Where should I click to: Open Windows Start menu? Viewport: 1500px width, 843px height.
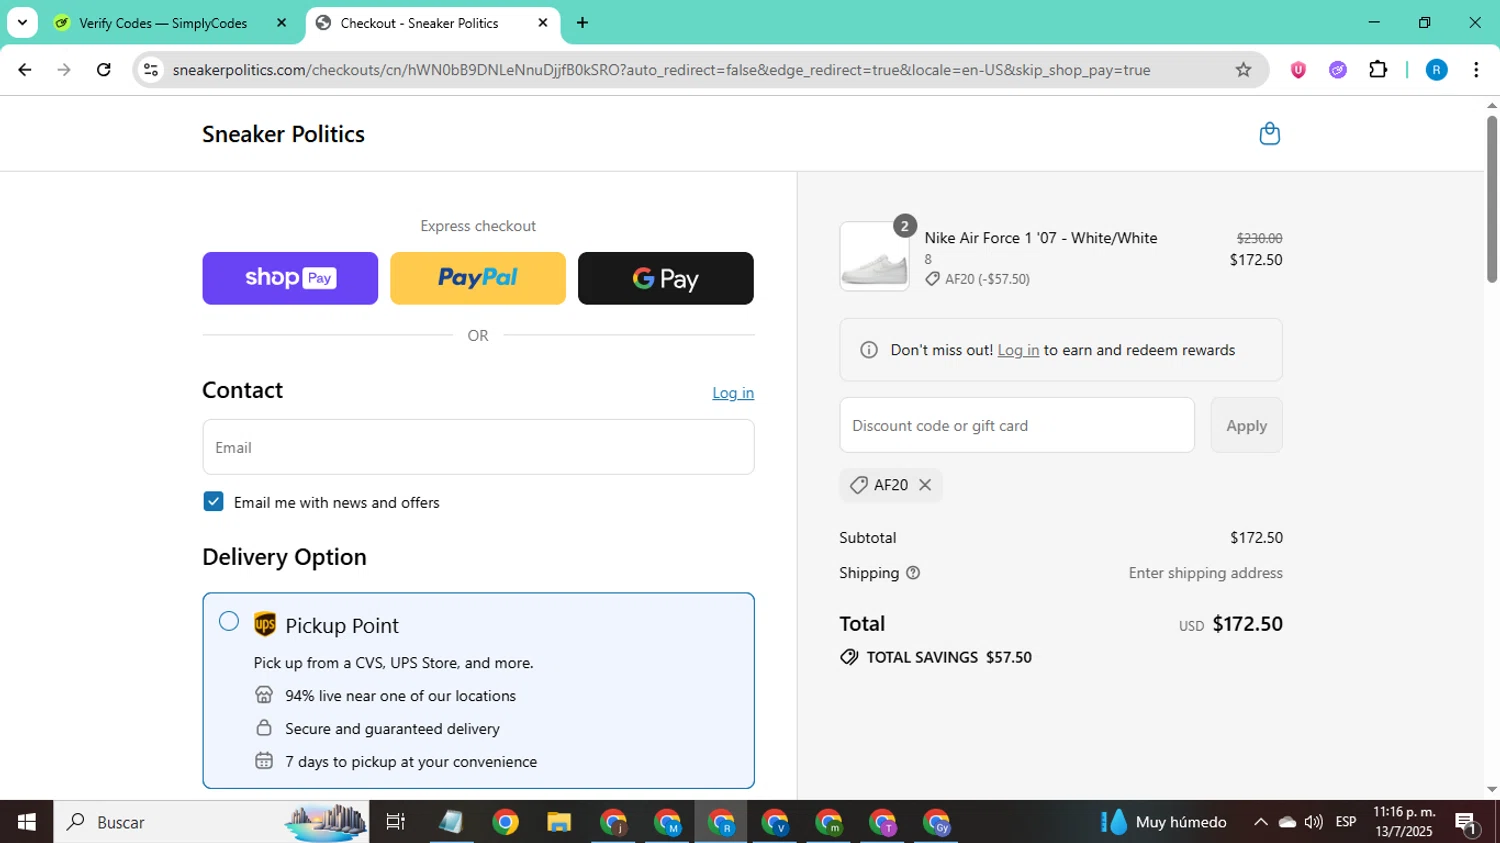tap(27, 822)
